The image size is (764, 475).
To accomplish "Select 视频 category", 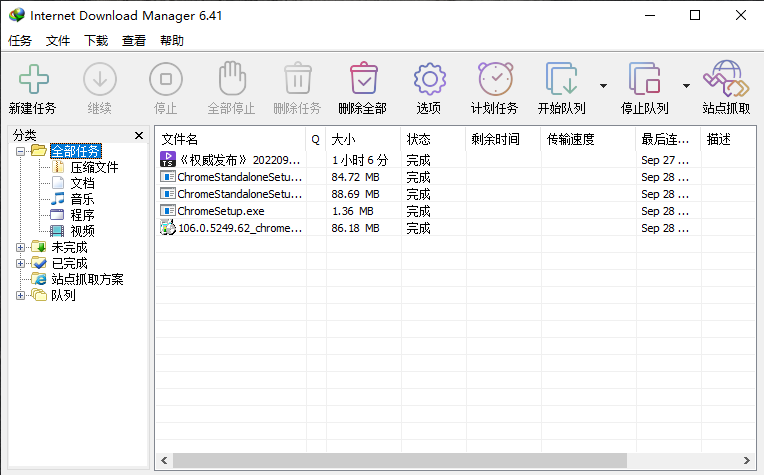I will tap(82, 231).
